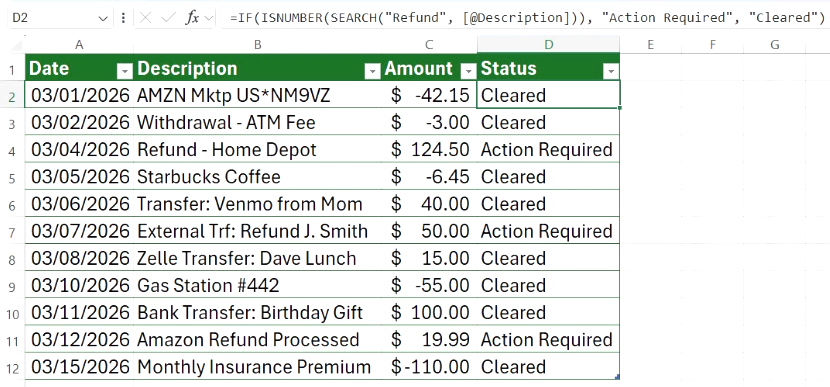Select Cleared status in the Starbucks Coffee row

tap(548, 177)
